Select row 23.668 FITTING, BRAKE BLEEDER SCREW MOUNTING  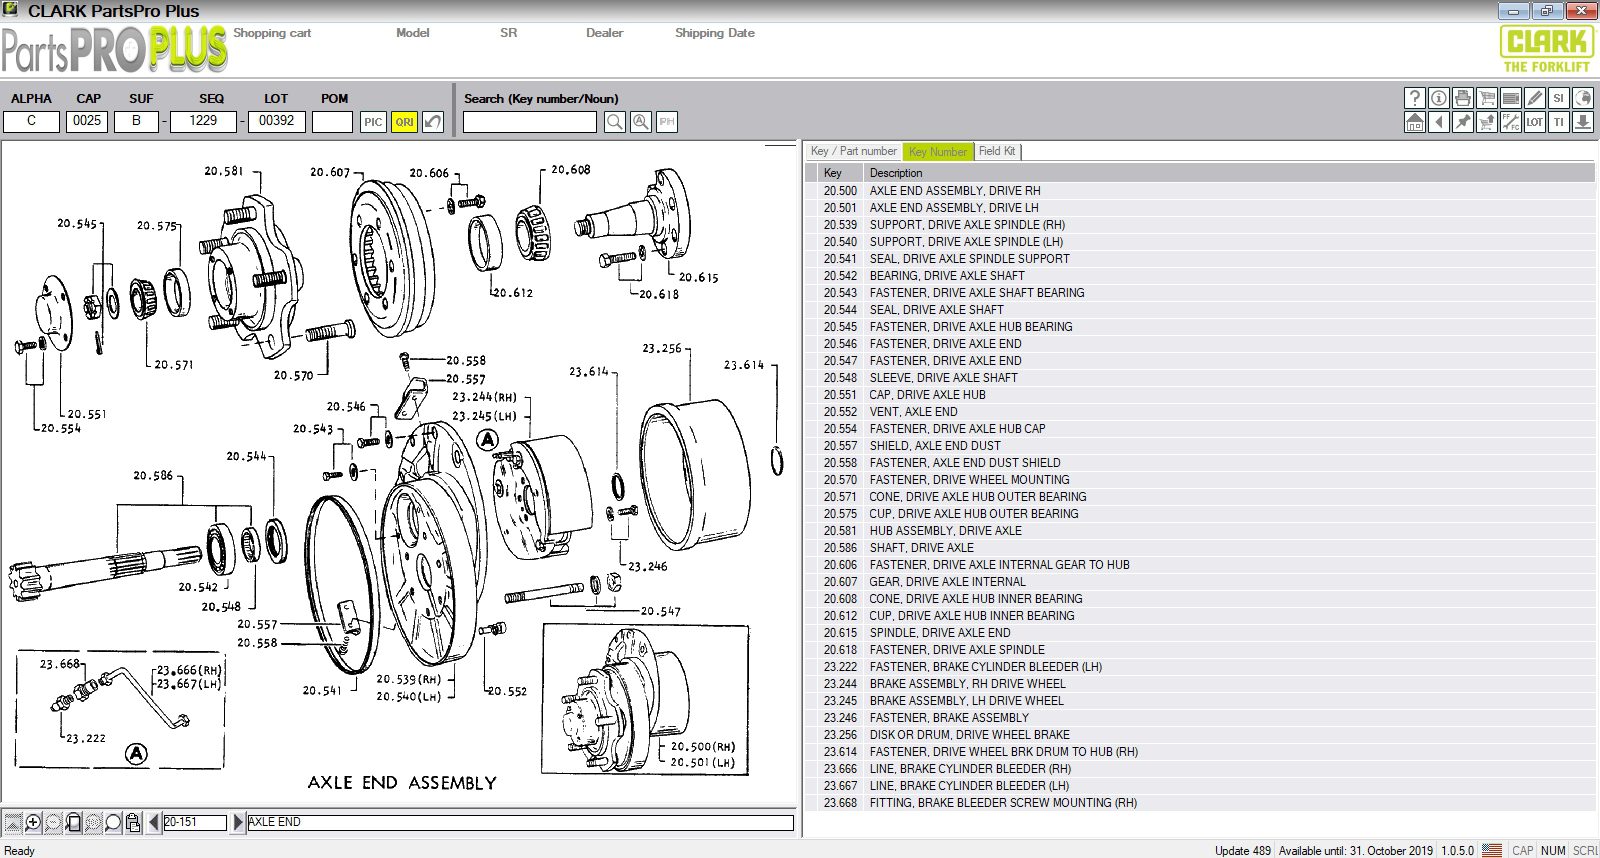click(x=1200, y=803)
